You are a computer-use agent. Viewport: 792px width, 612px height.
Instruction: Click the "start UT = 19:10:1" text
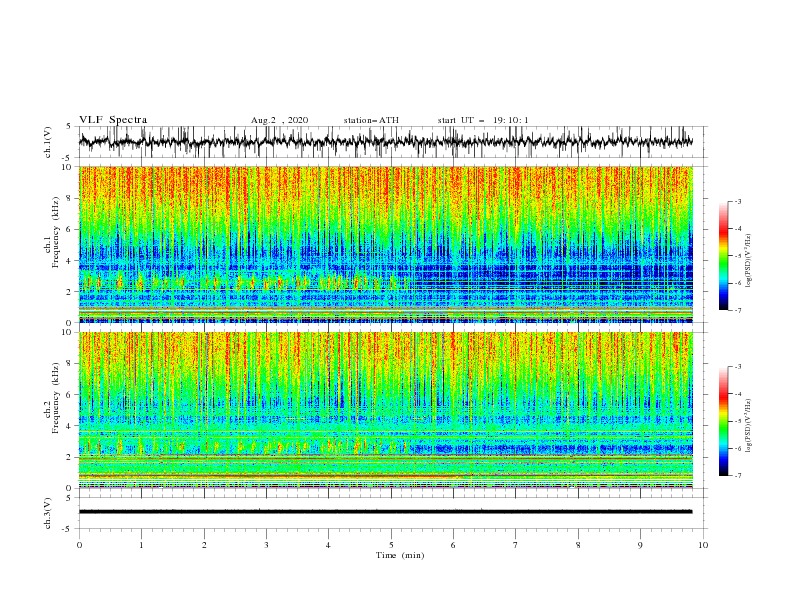tap(483, 120)
